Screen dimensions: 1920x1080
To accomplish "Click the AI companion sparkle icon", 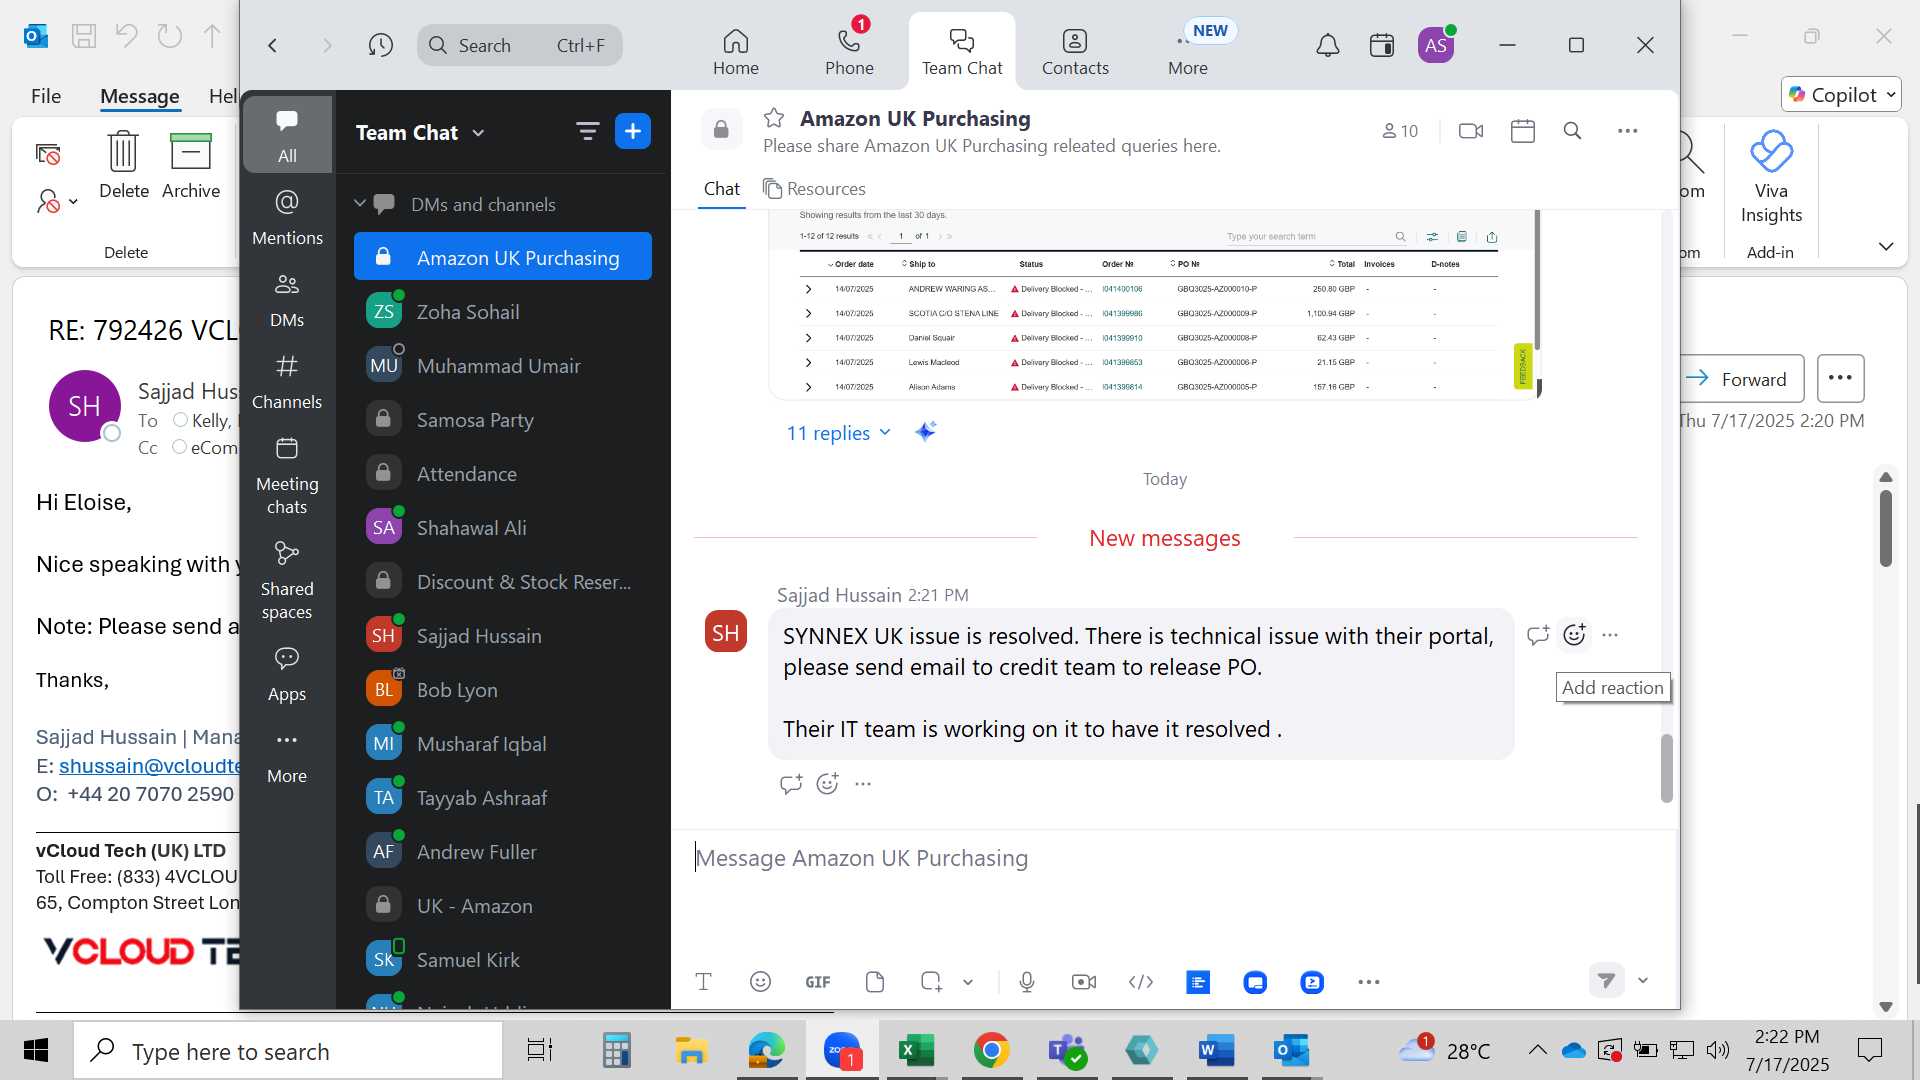I will pos(925,432).
